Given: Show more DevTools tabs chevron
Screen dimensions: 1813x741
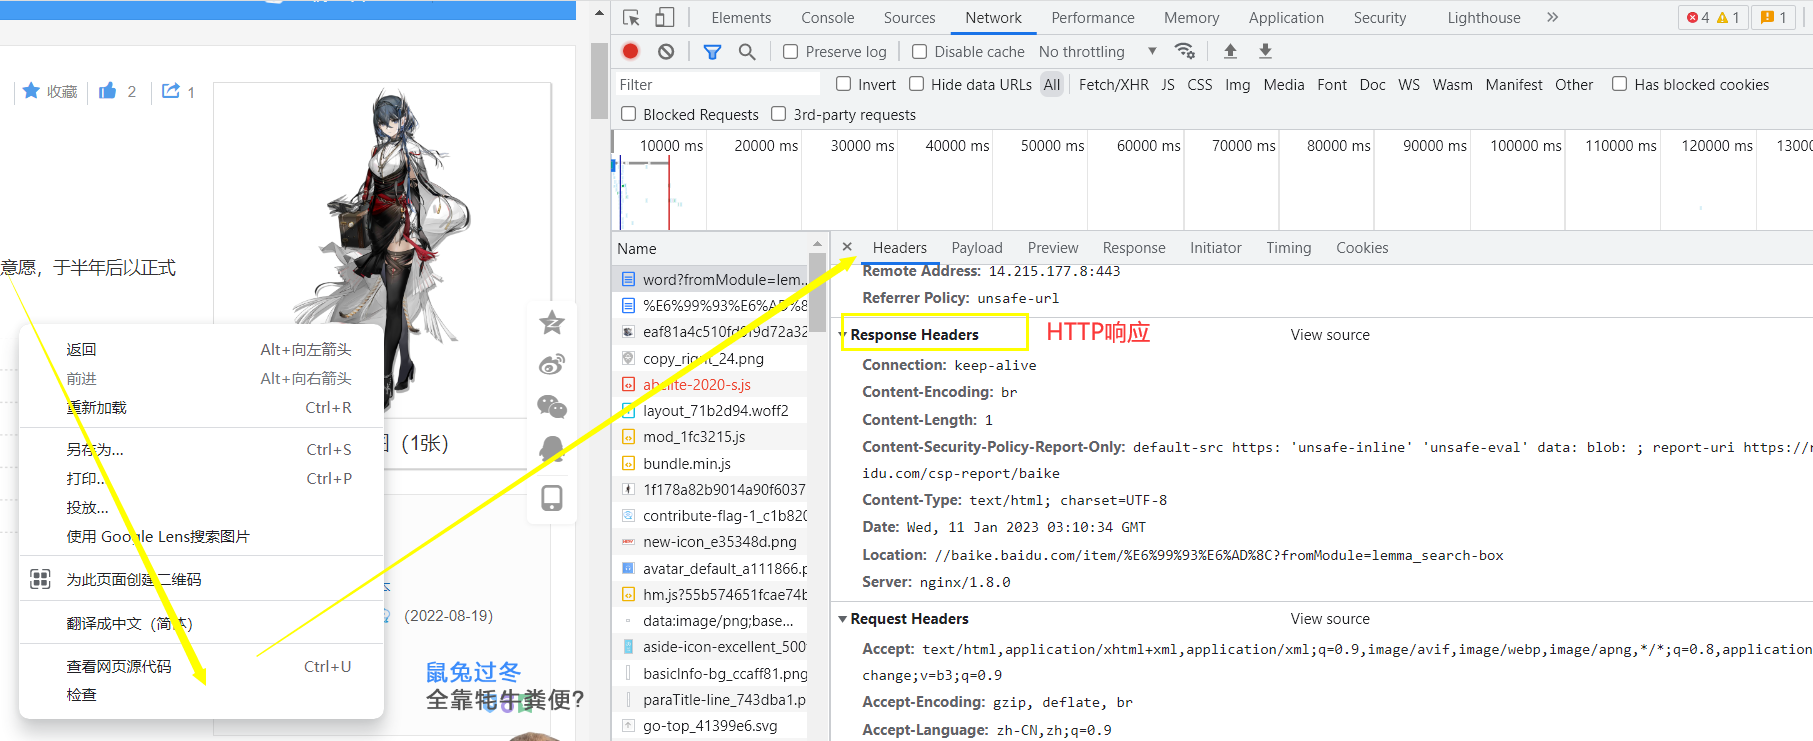Looking at the screenshot, I should click(1552, 17).
